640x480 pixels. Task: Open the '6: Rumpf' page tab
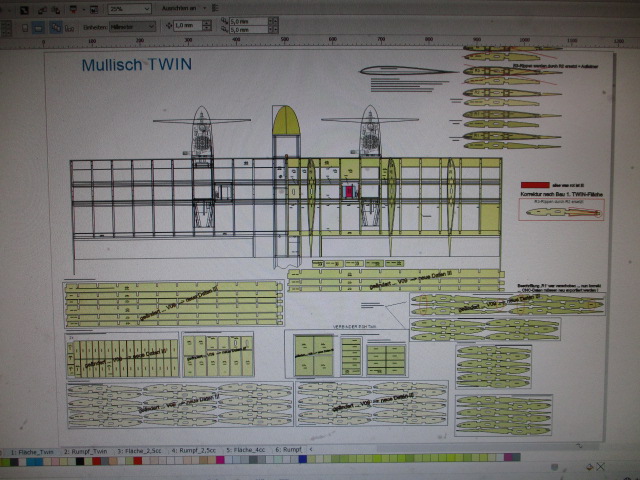click(x=289, y=451)
